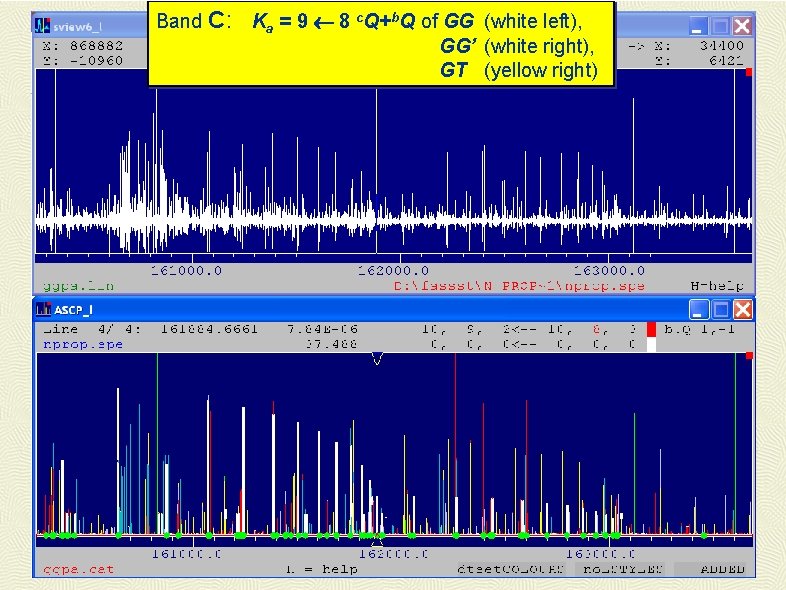Click the 'noLSTYLES' status field
786x590 pixels.
(623, 569)
